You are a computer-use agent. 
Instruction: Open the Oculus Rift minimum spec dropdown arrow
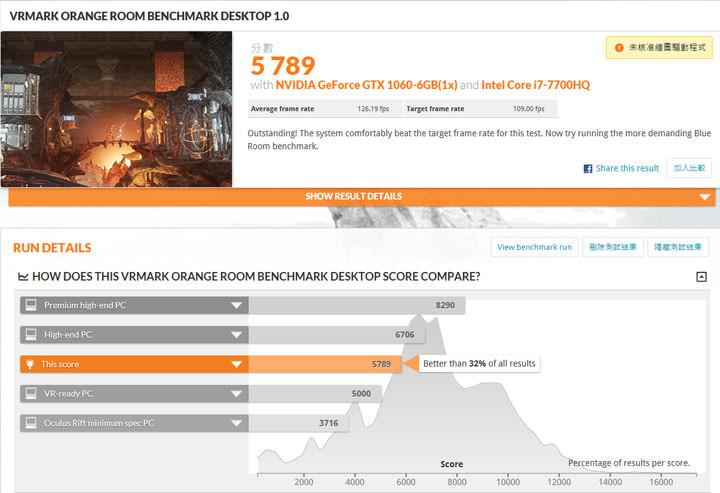pos(237,423)
